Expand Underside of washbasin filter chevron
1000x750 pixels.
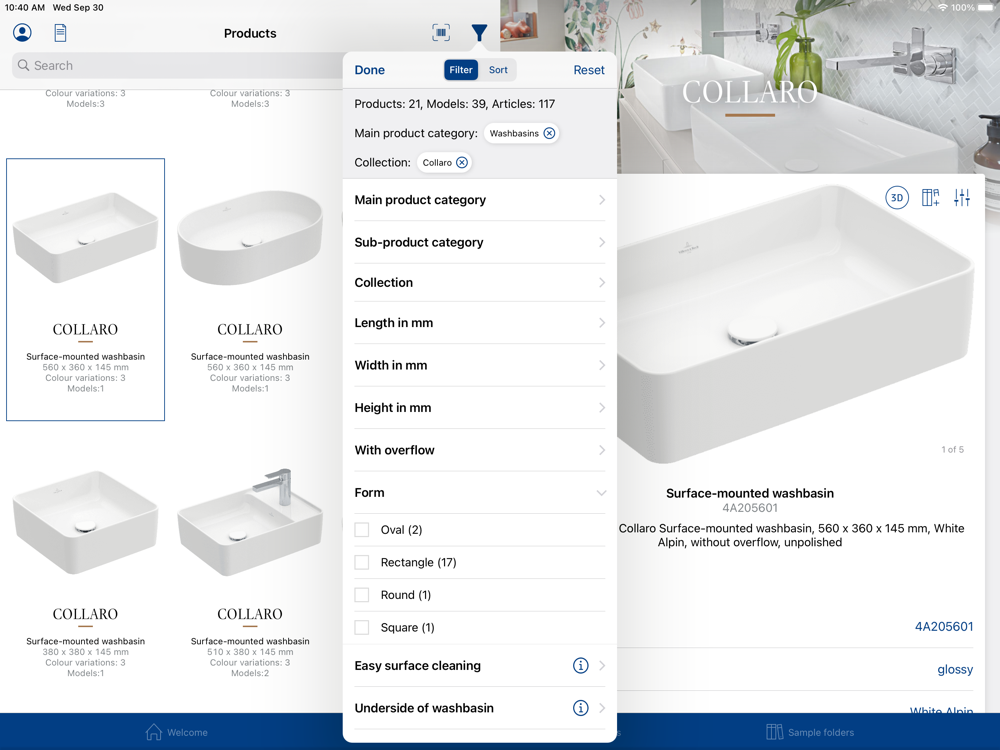pos(601,708)
